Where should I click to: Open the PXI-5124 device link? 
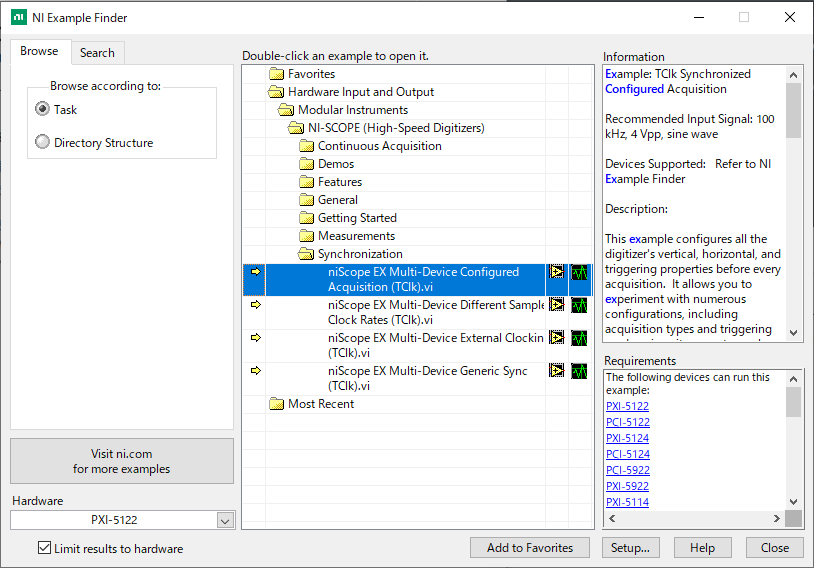tap(627, 438)
